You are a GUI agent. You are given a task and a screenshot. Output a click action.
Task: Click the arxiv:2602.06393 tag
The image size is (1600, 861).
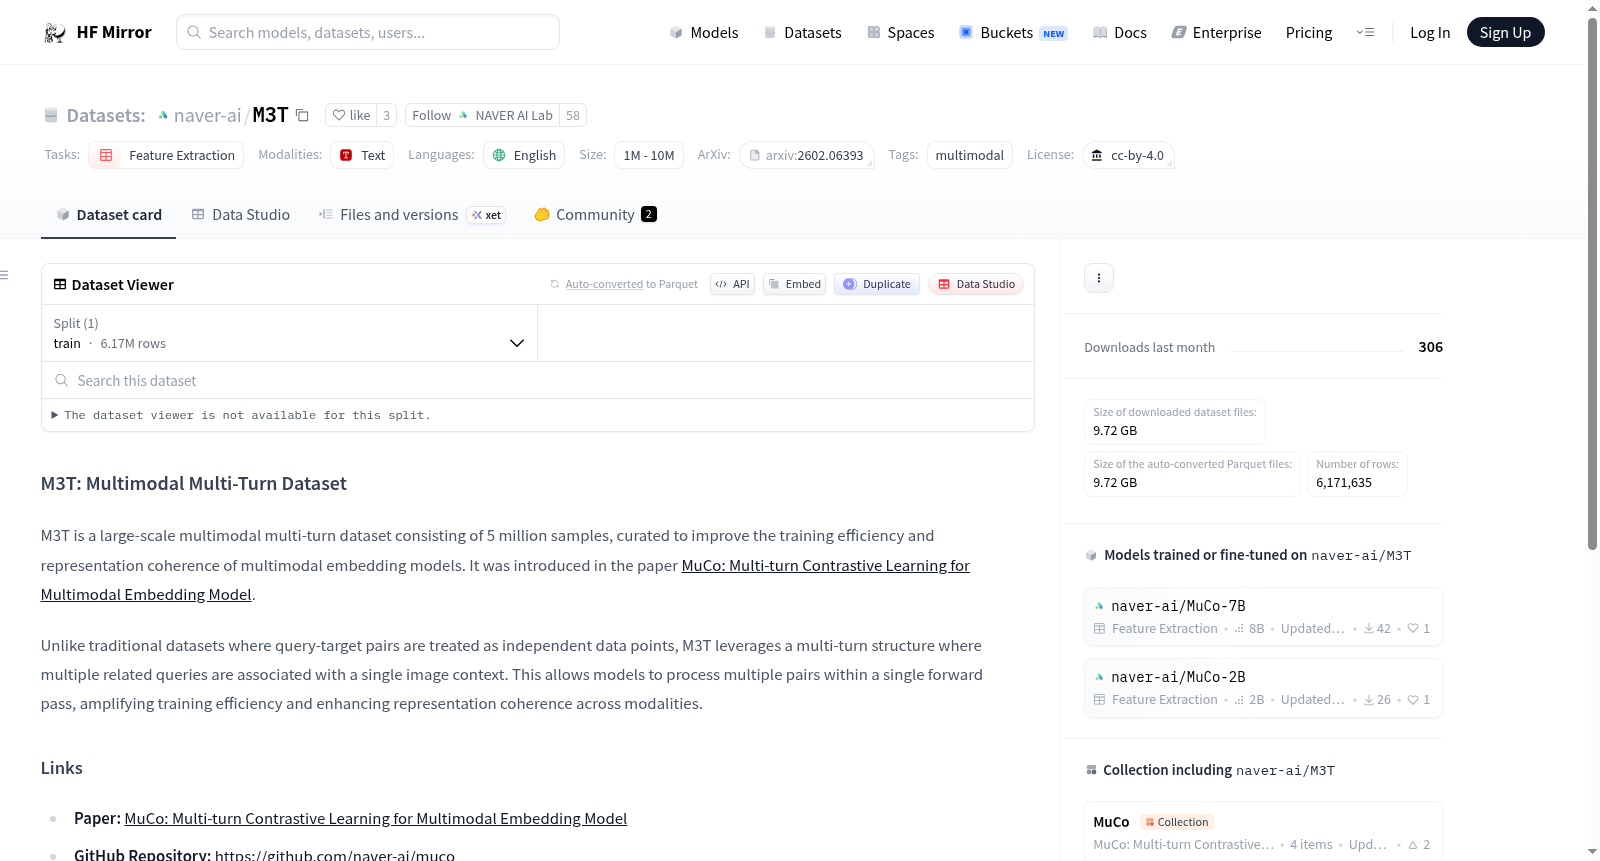pos(807,155)
